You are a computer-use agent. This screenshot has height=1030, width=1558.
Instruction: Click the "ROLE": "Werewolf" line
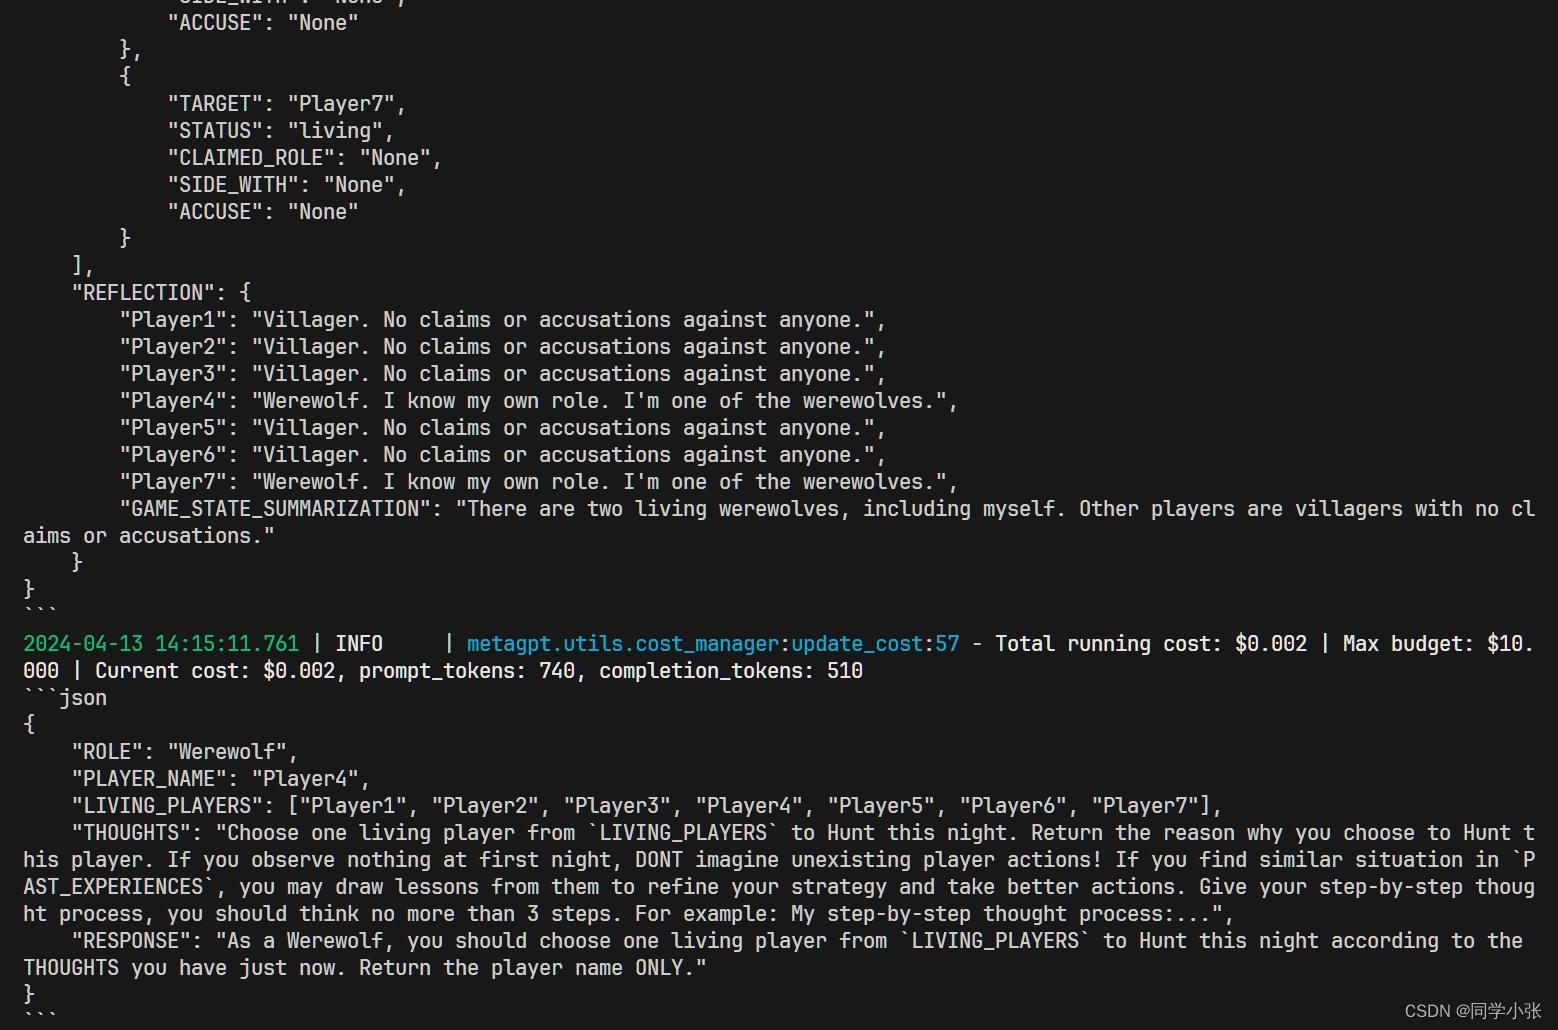185,752
